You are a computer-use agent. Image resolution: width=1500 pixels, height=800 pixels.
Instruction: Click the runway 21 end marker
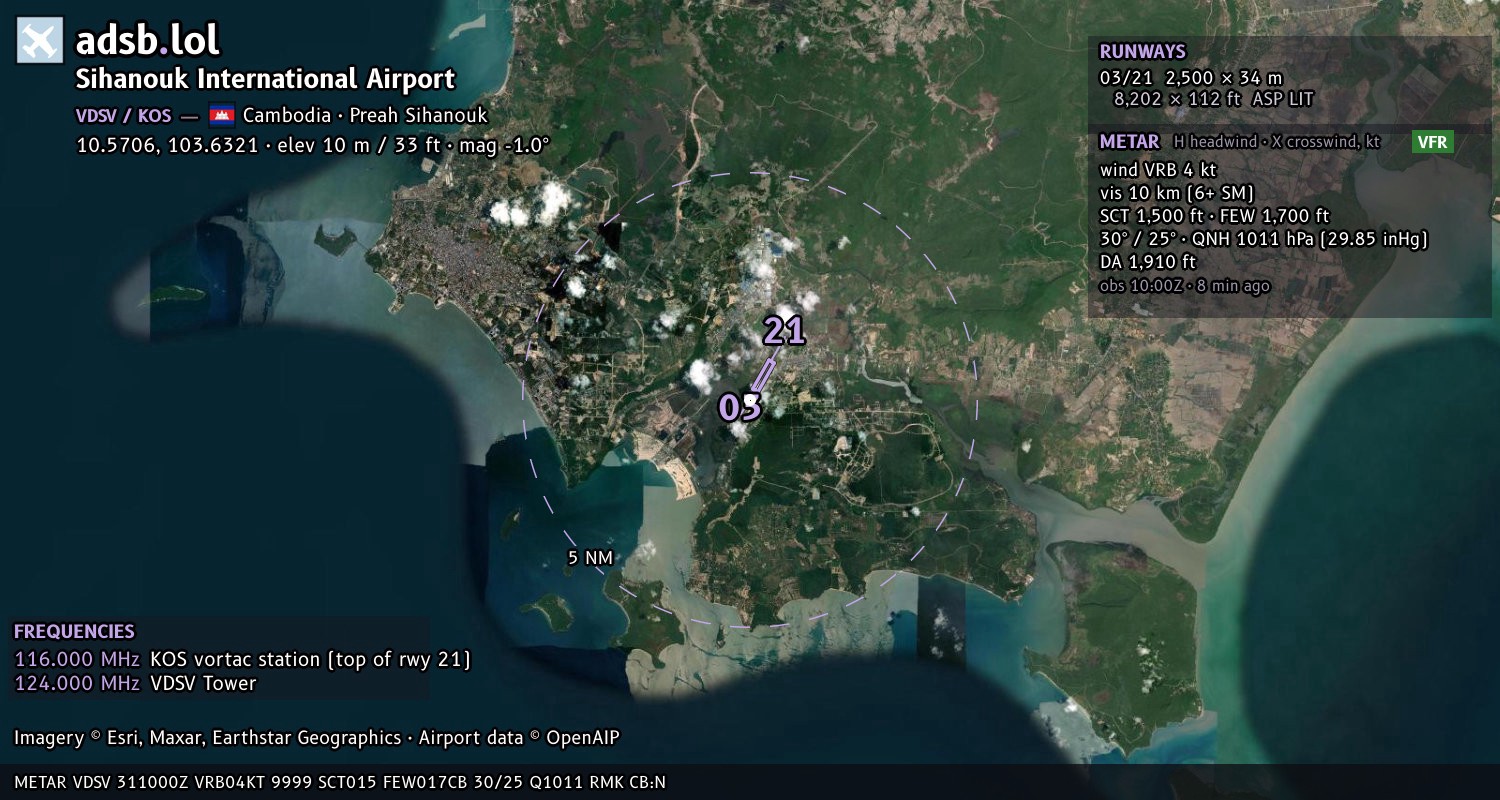(x=784, y=331)
